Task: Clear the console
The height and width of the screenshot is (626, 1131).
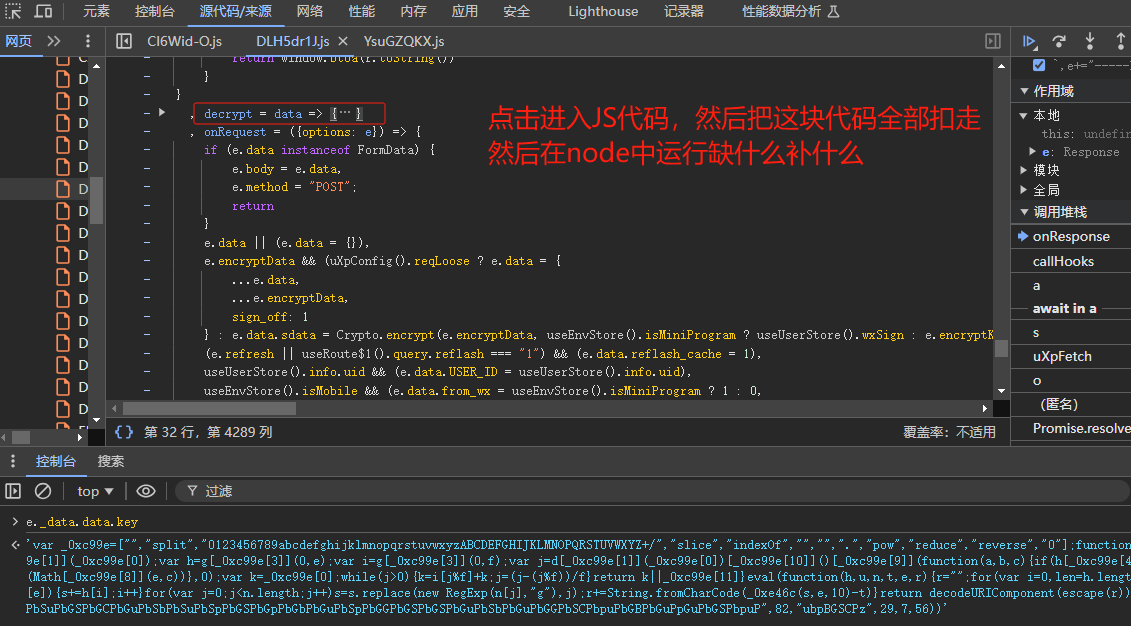Action: click(43, 491)
